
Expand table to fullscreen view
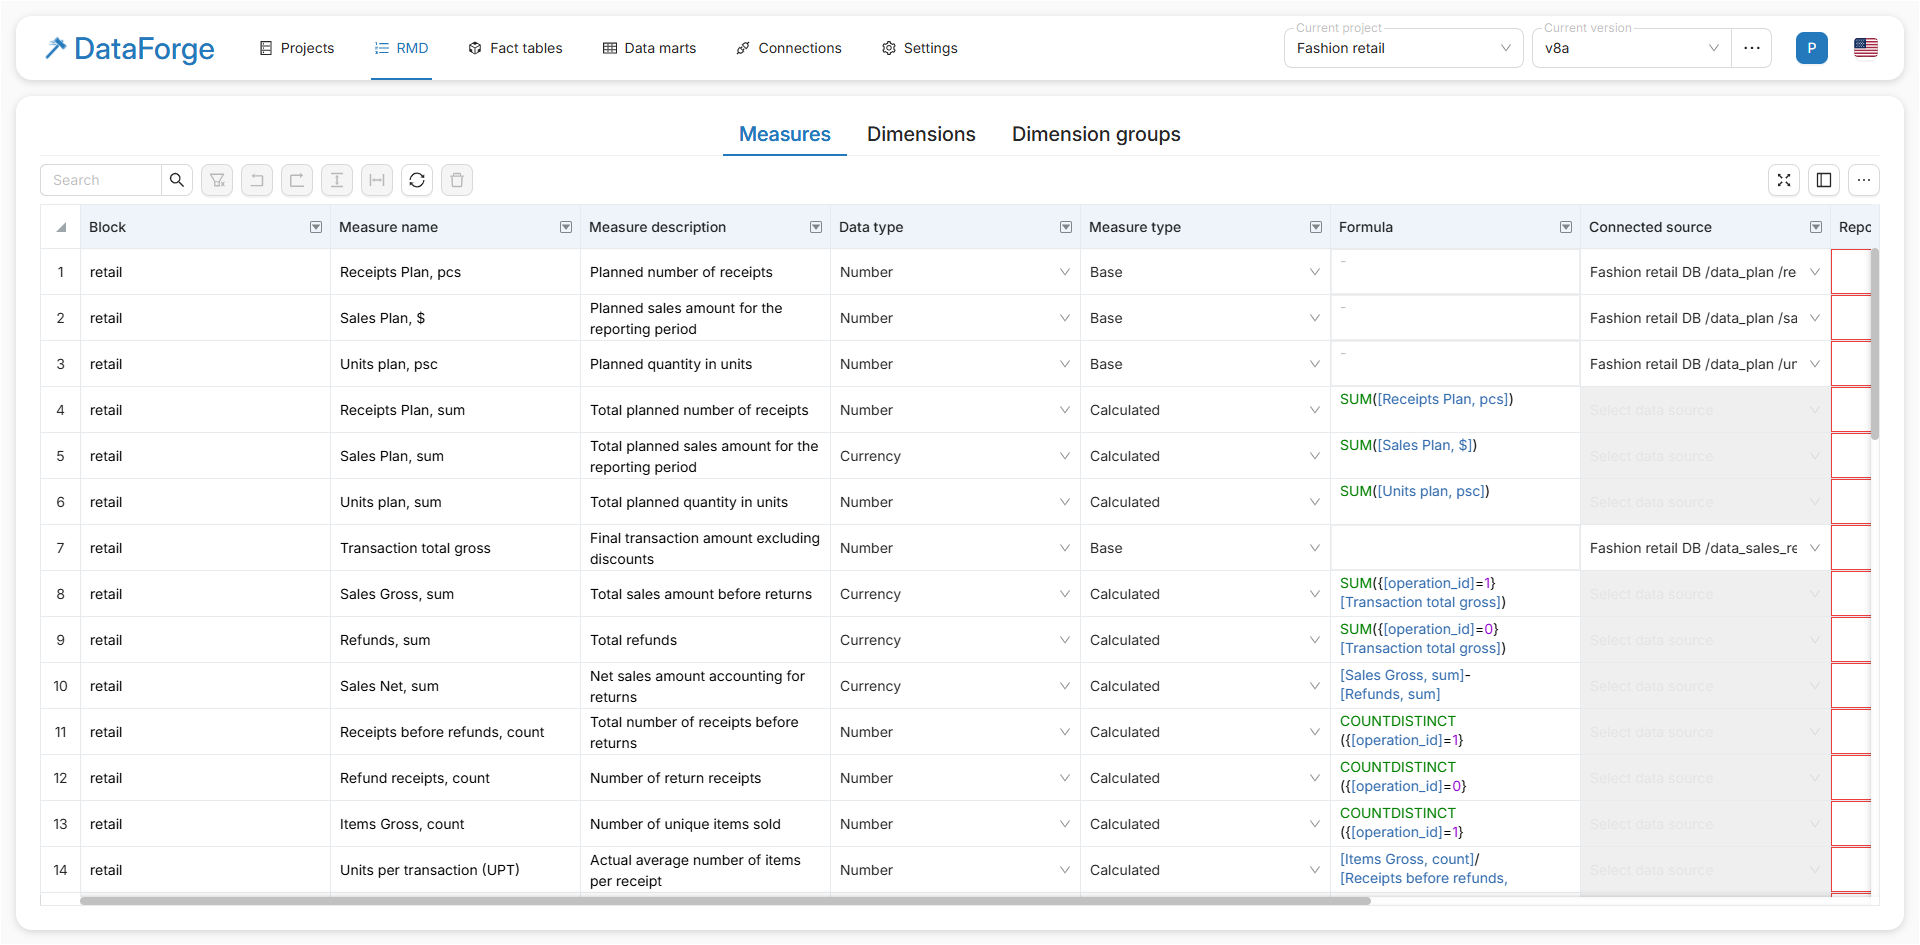pyautogui.click(x=1784, y=180)
